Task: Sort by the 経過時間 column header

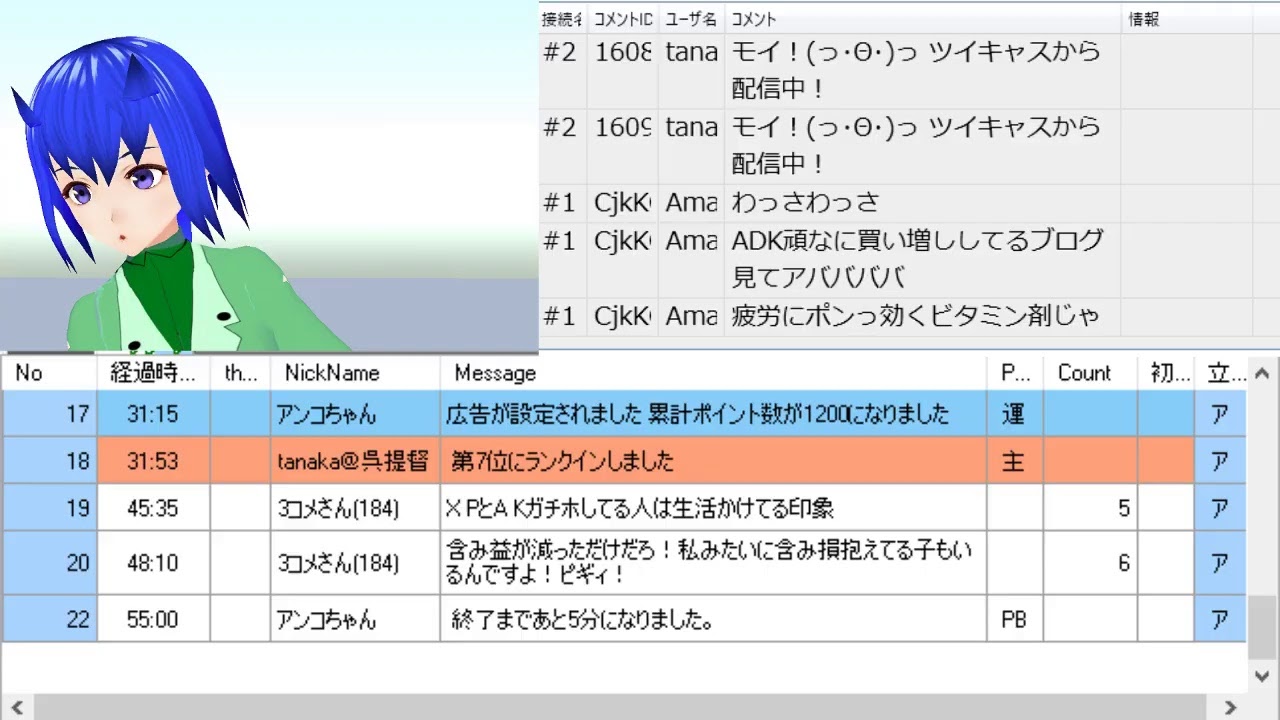Action: tap(153, 373)
